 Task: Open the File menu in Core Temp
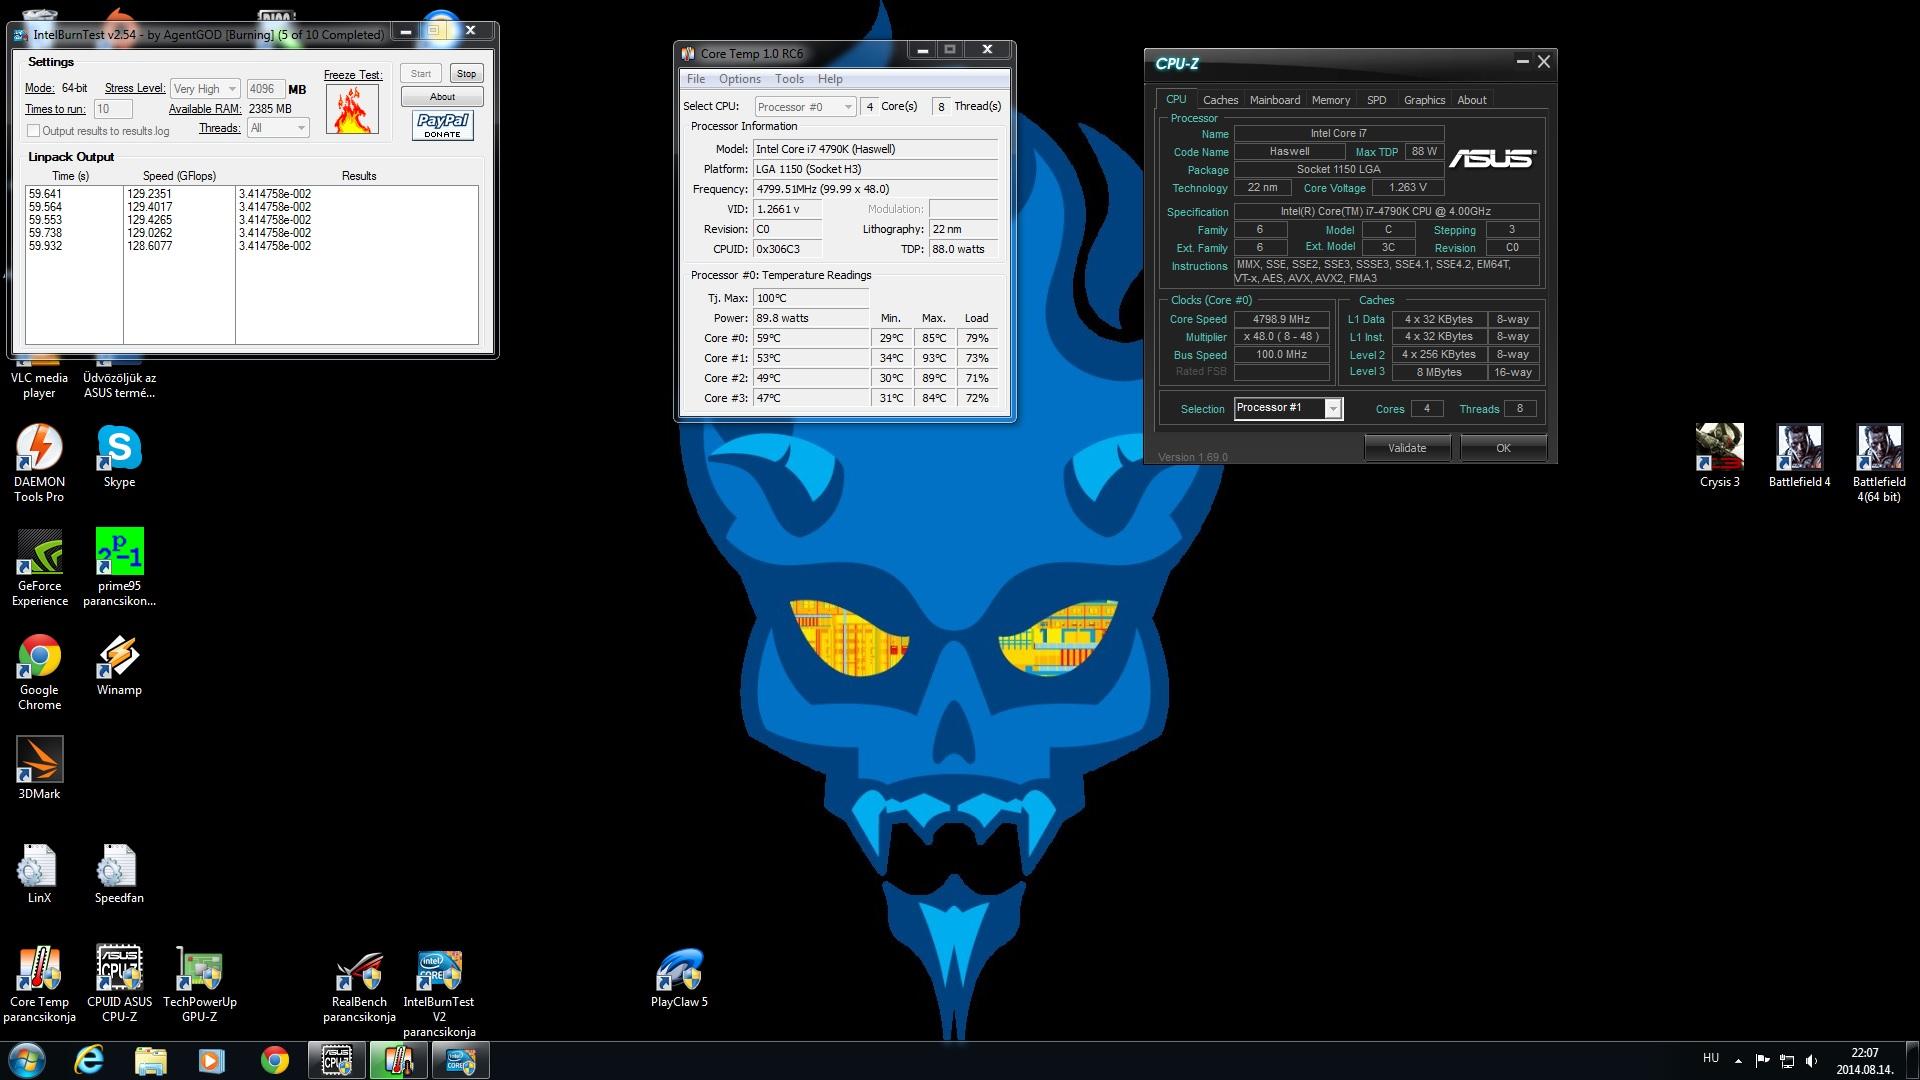(x=696, y=79)
